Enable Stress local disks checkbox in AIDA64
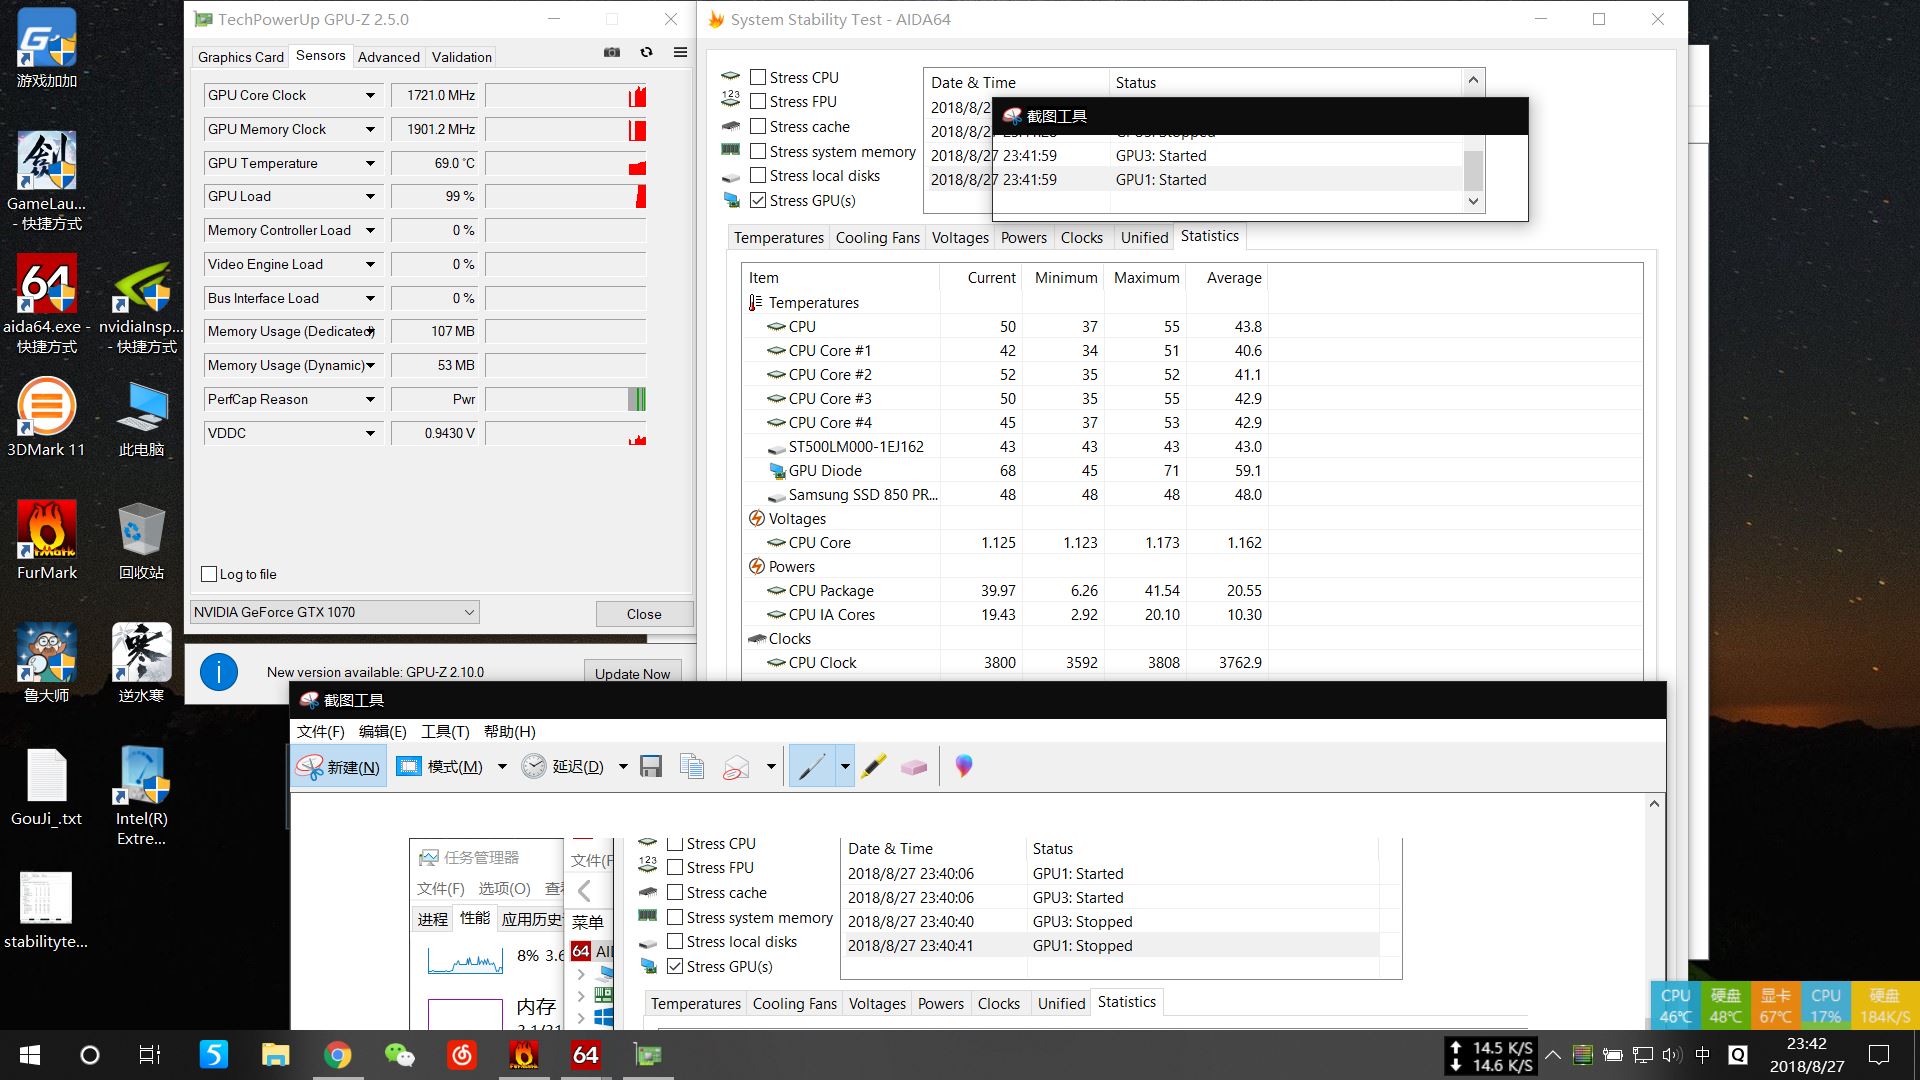The height and width of the screenshot is (1080, 1920). pos(758,175)
